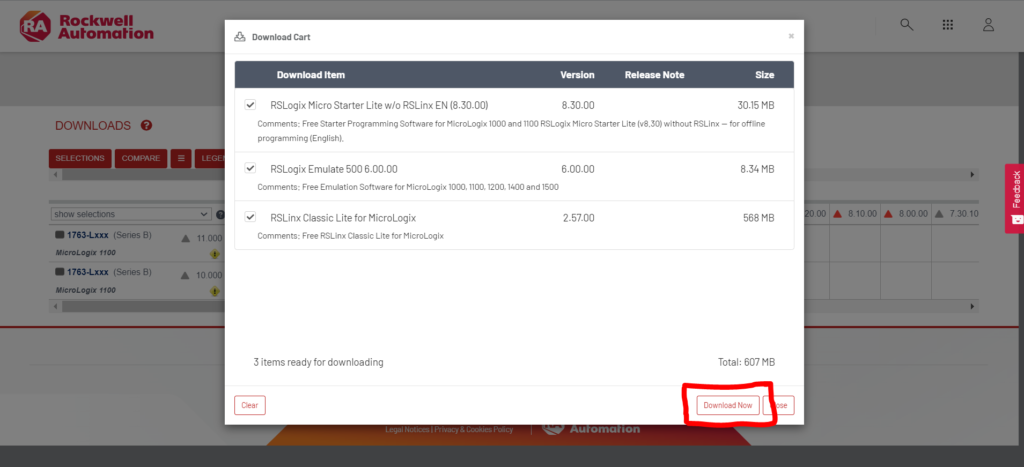Click the help icon beside DOWNLOADS
1024x467 pixels.
tap(146, 125)
